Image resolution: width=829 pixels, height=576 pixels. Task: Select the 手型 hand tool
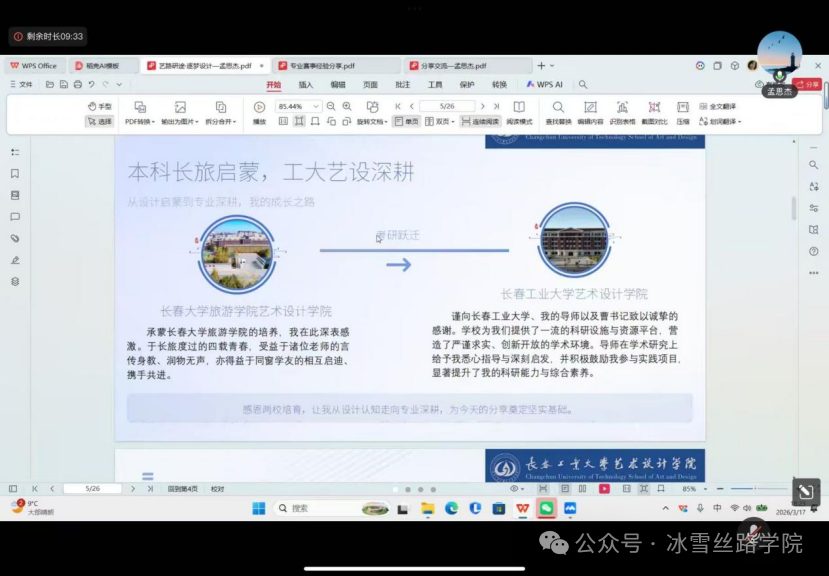point(99,106)
